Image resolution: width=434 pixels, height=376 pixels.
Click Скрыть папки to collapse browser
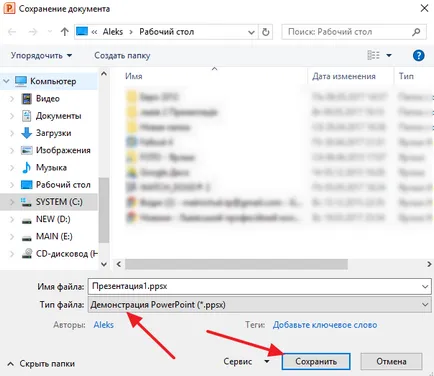pos(41,364)
